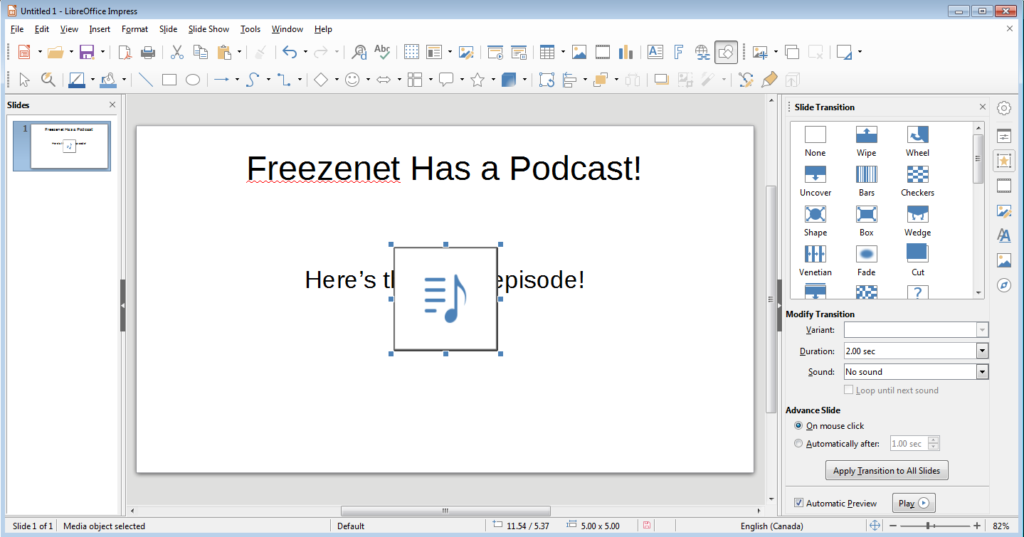Choose the Checkers slide transition
1024x537 pixels.
[917, 181]
